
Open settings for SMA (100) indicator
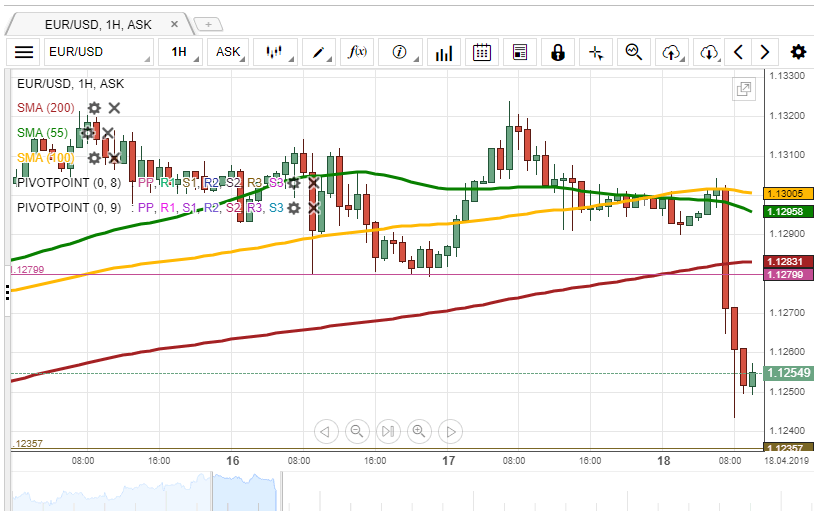point(94,158)
